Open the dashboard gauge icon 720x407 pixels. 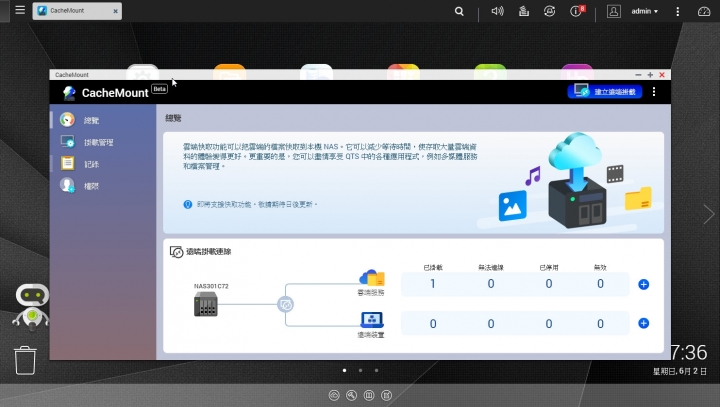pyautogui.click(x=703, y=11)
